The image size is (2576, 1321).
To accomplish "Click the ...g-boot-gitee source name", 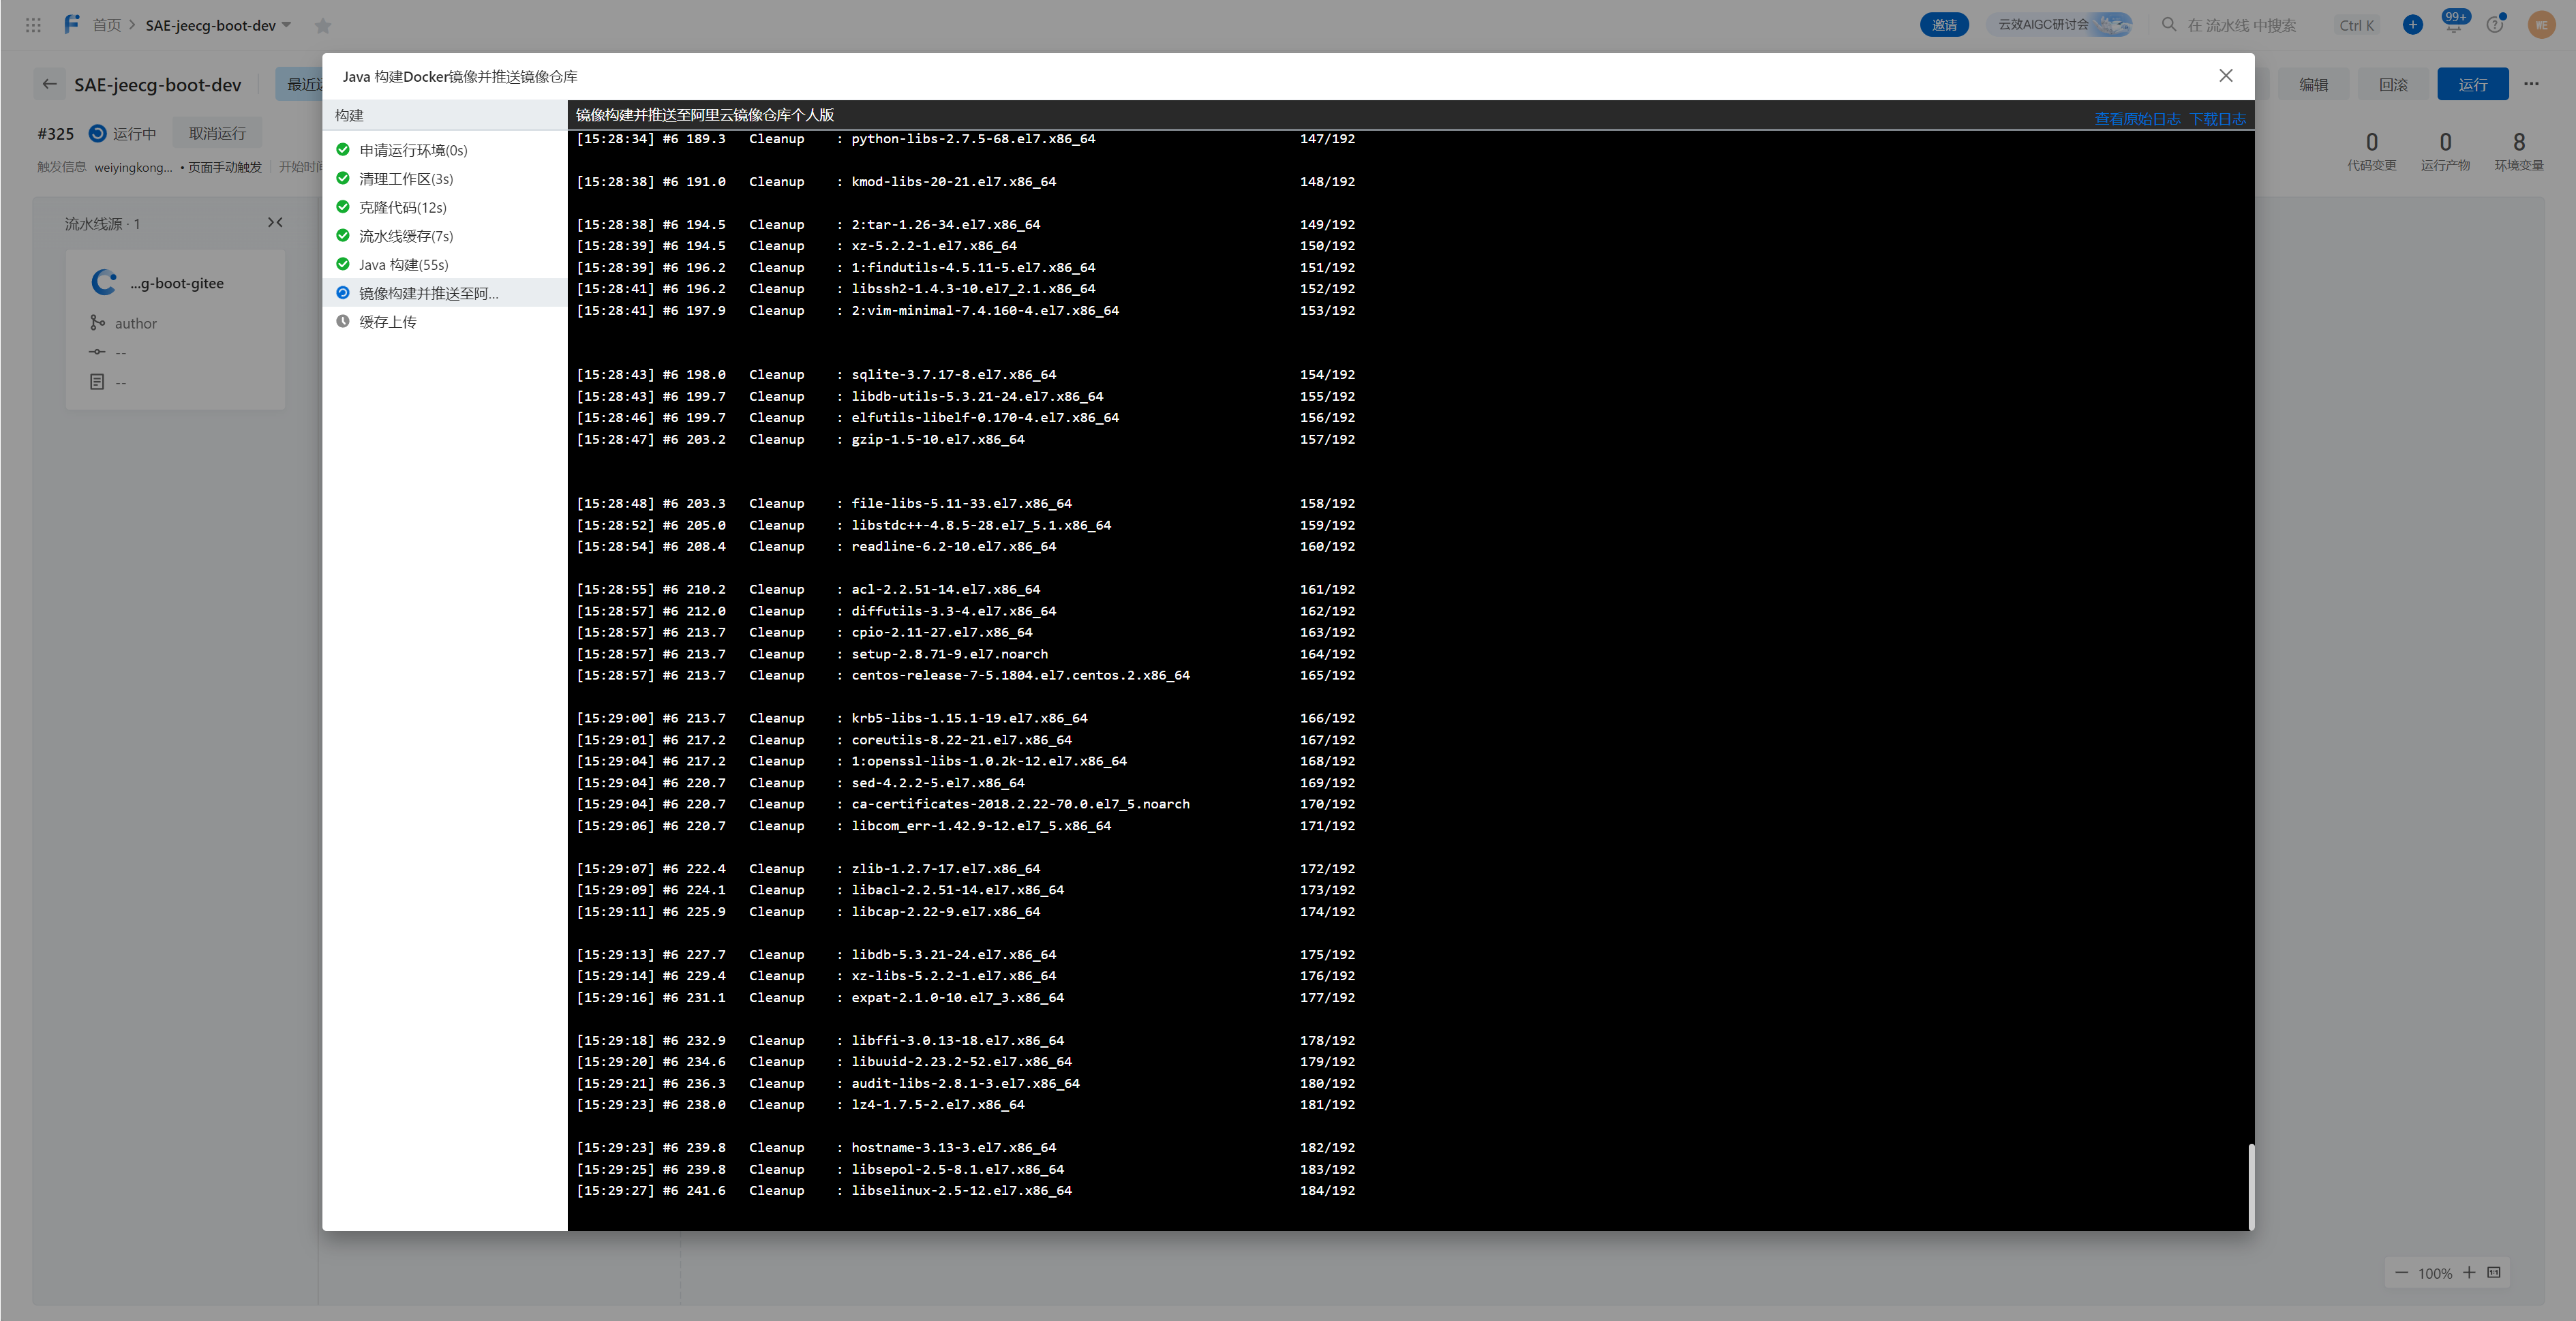I will 177,283.
